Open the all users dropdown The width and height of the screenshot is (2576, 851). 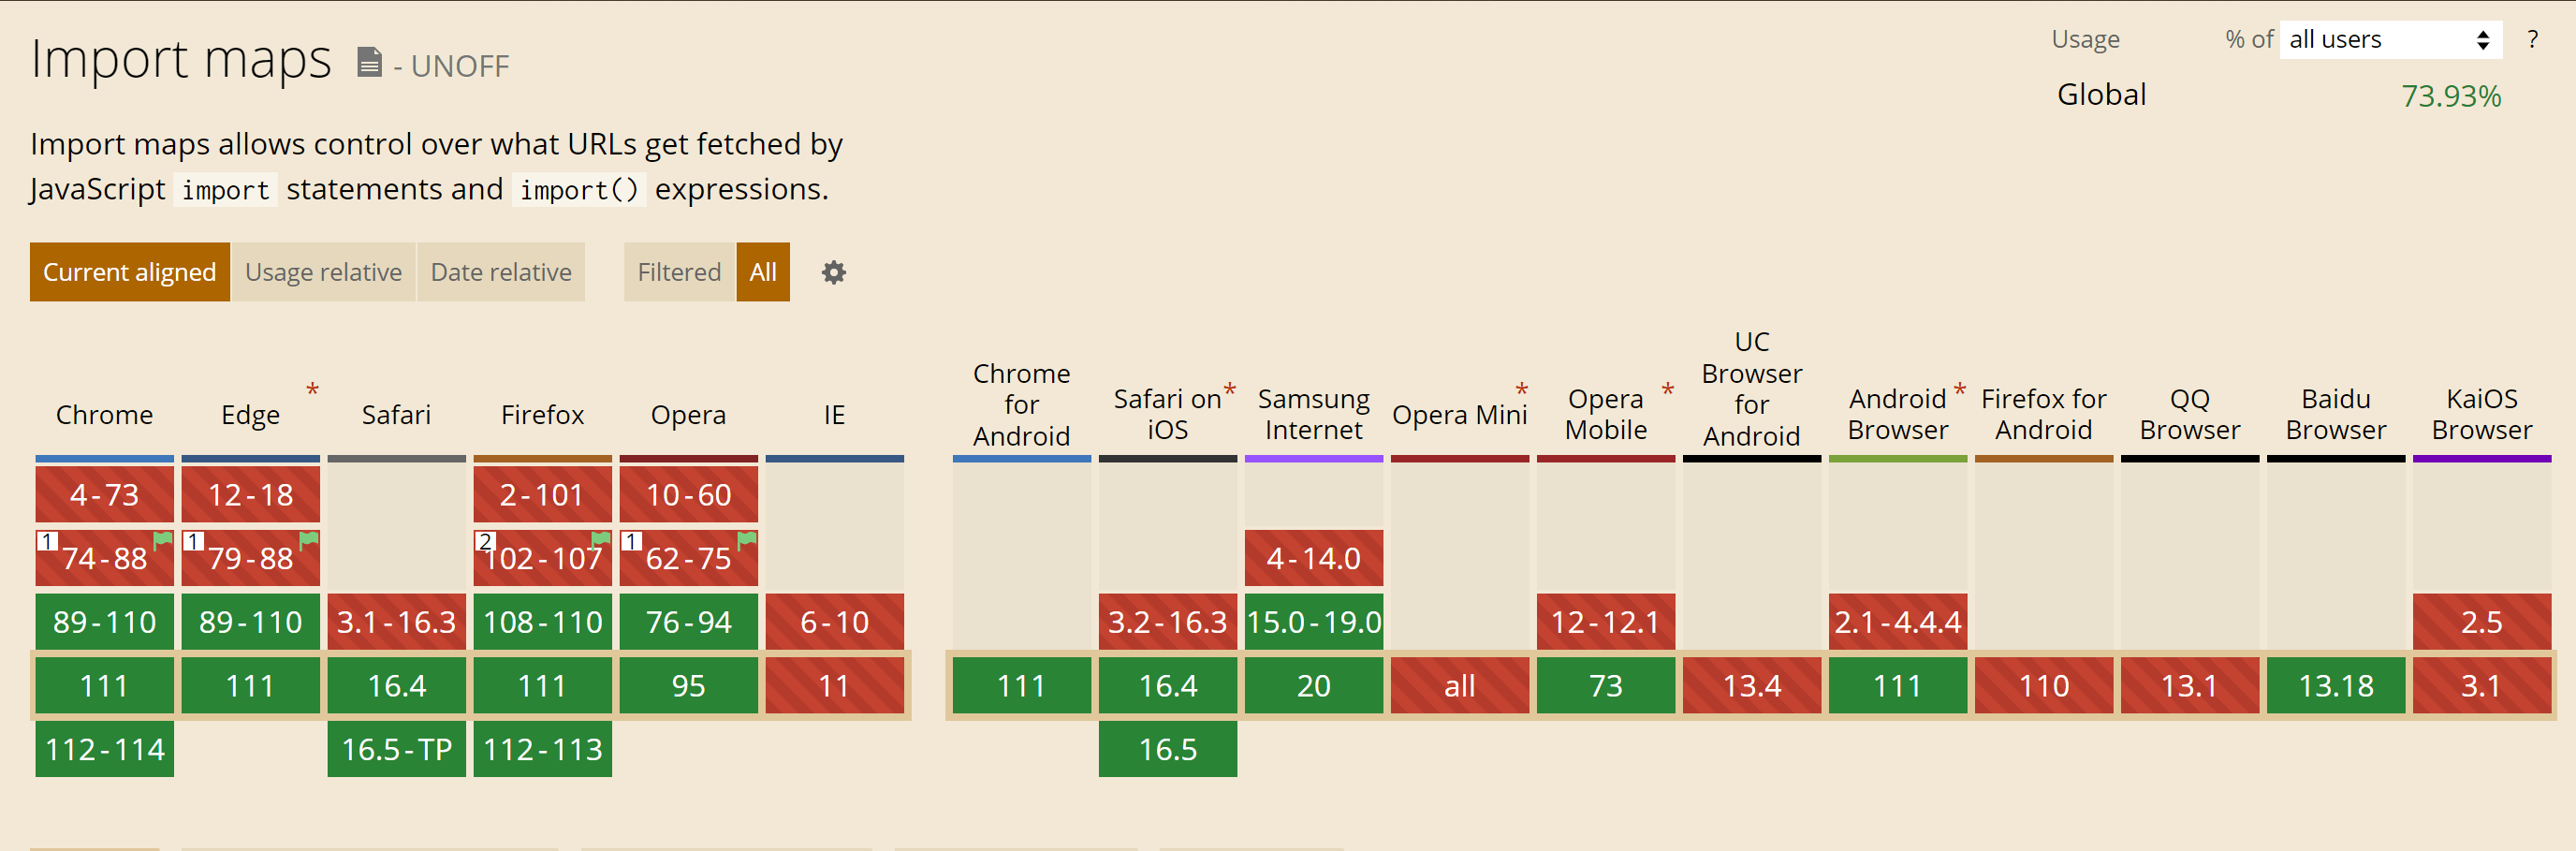[2390, 39]
